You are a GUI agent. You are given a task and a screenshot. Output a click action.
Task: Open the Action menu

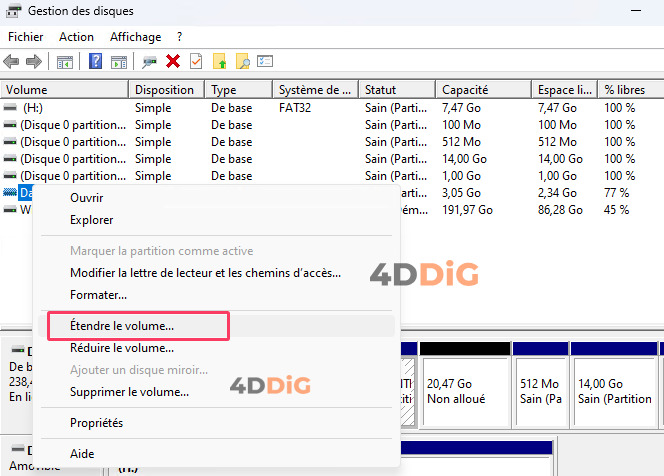coord(76,37)
